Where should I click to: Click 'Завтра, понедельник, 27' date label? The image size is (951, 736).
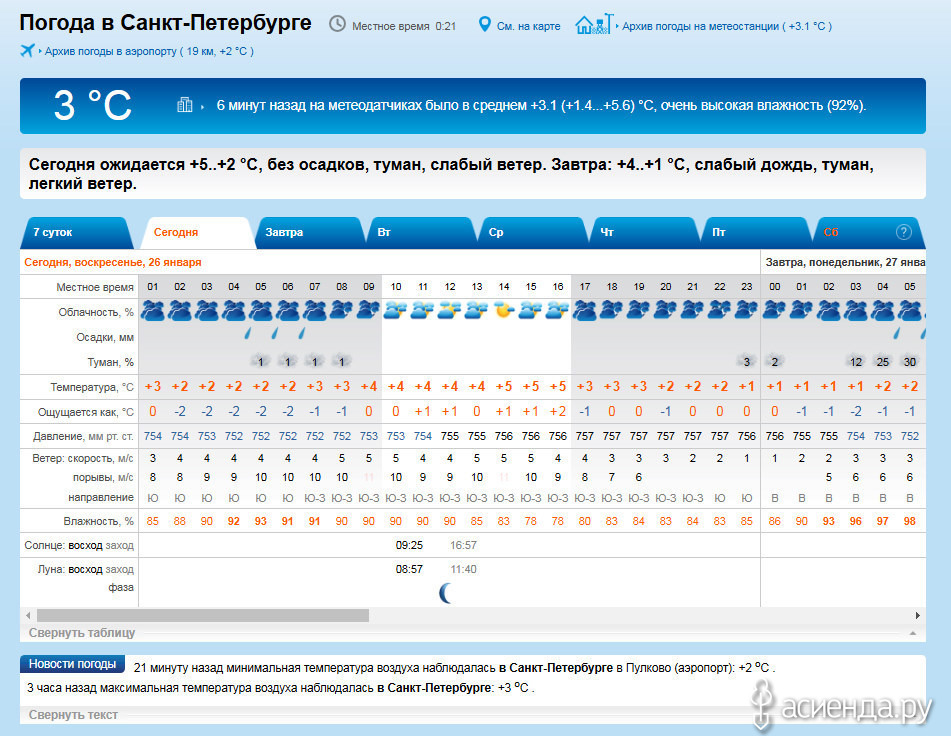(x=845, y=263)
